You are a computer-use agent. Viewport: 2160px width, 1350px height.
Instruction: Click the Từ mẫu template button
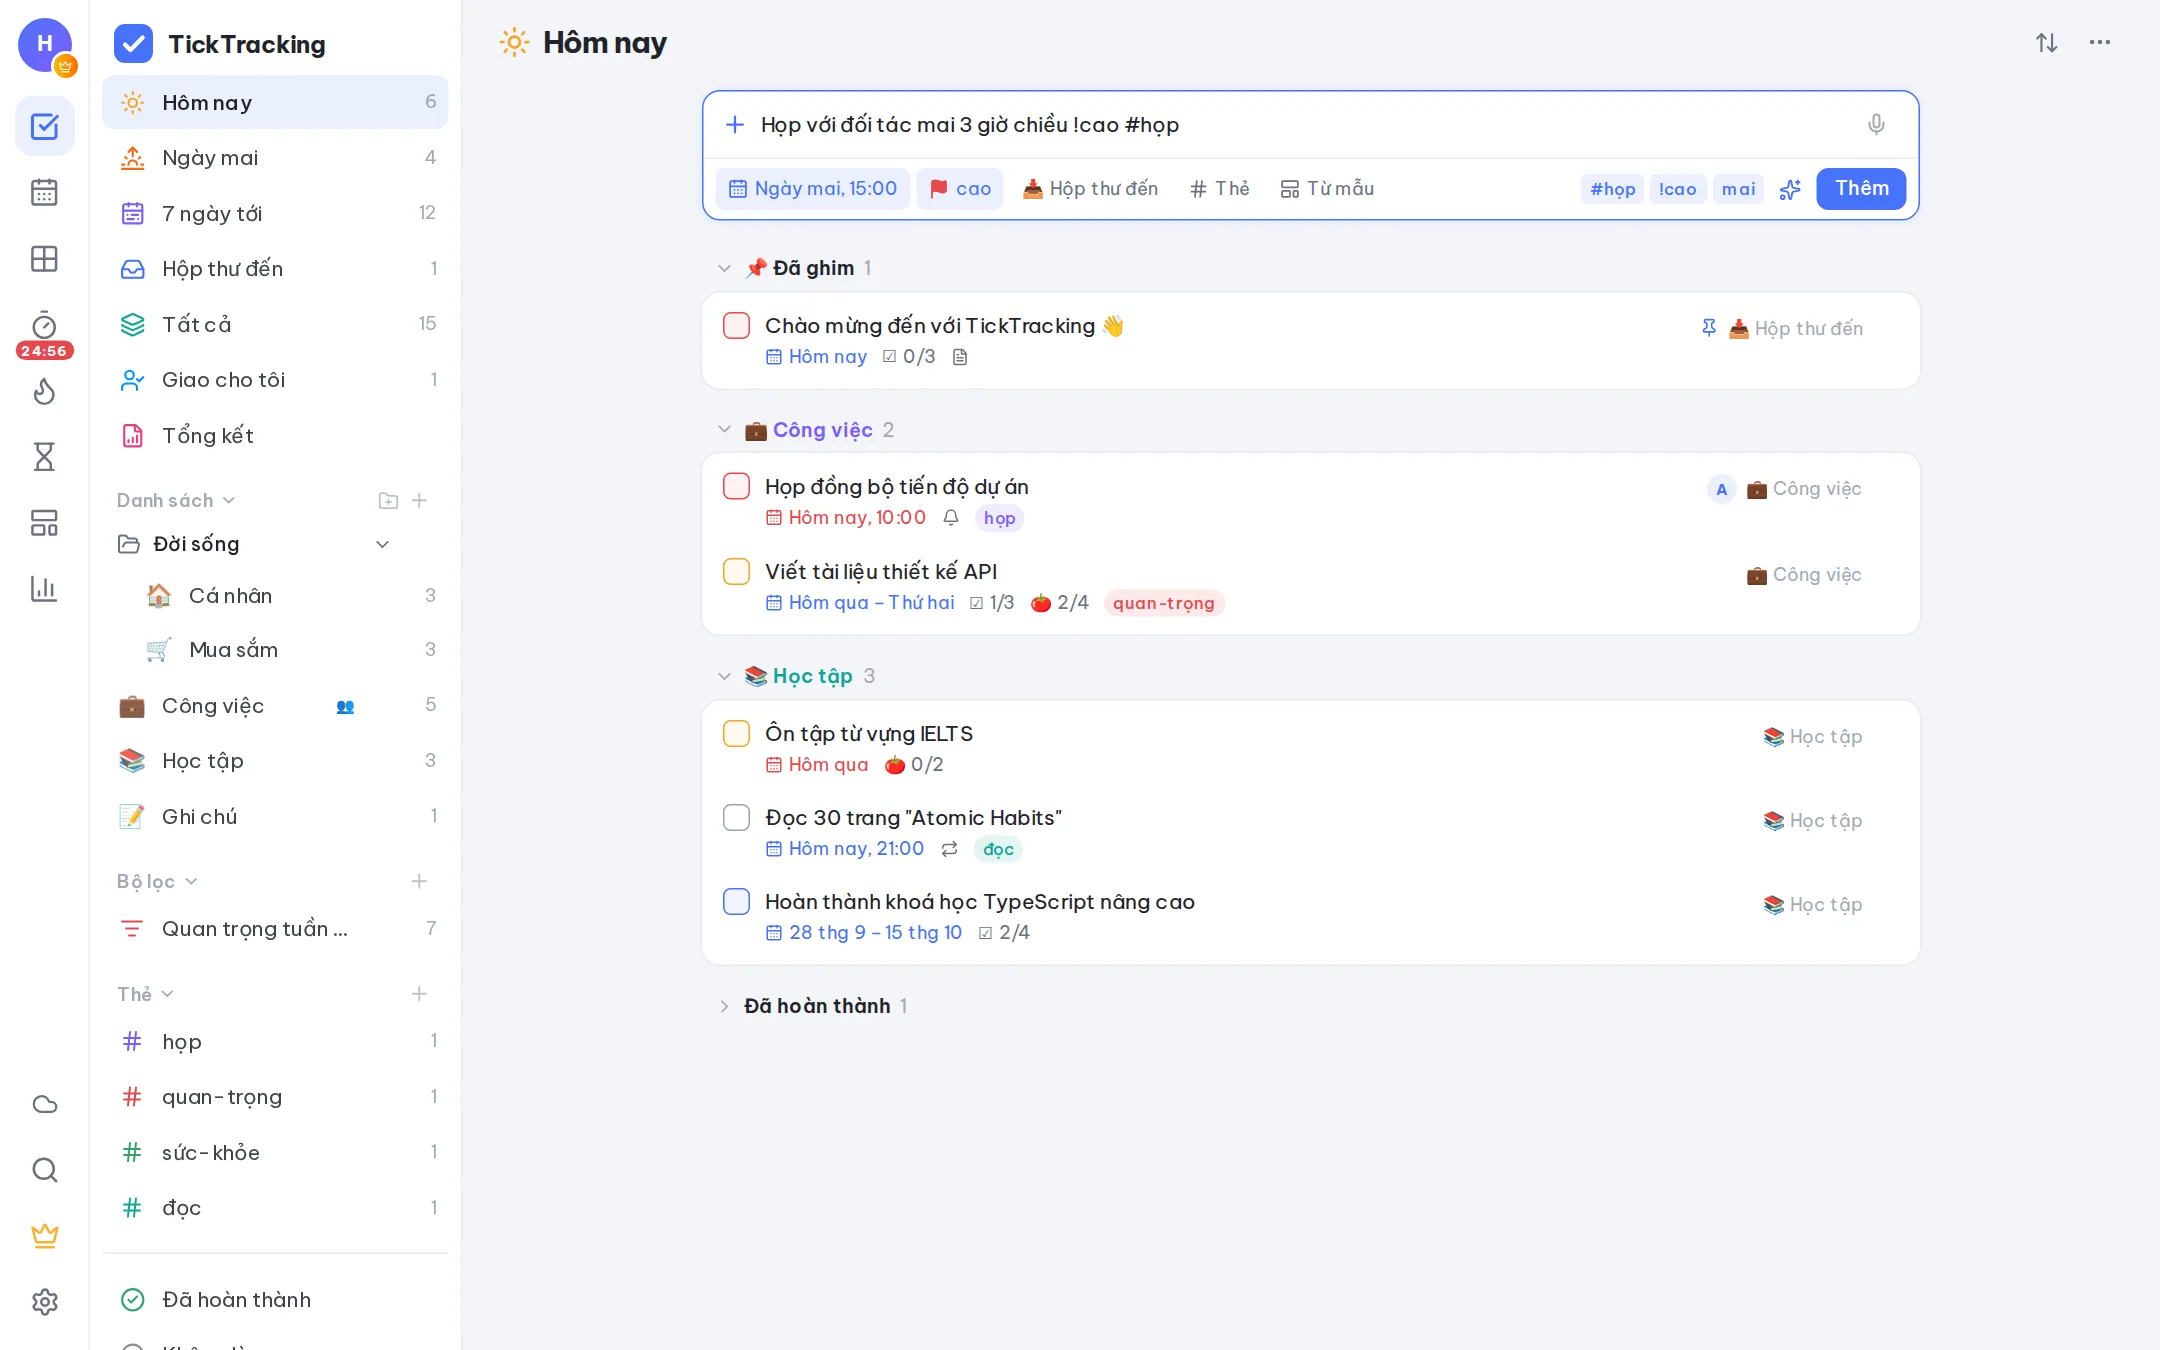(x=1327, y=189)
